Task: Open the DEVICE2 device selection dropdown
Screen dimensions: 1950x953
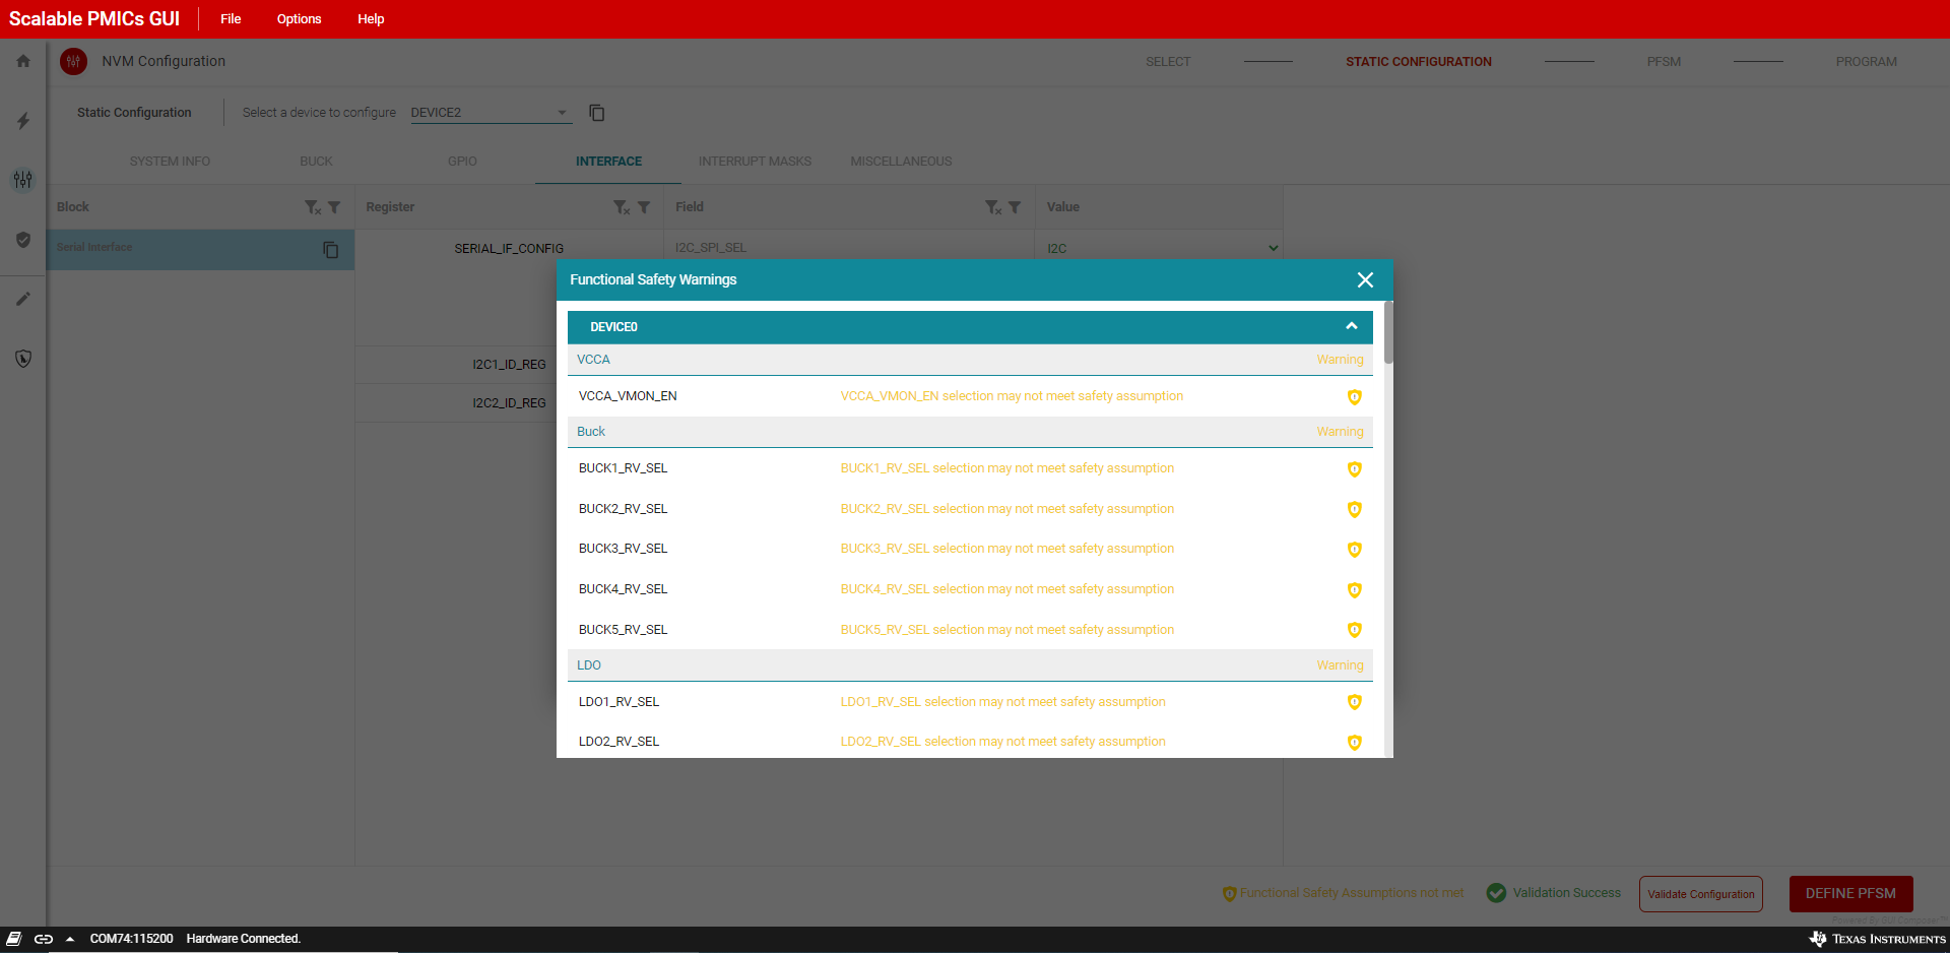Action: click(x=489, y=113)
